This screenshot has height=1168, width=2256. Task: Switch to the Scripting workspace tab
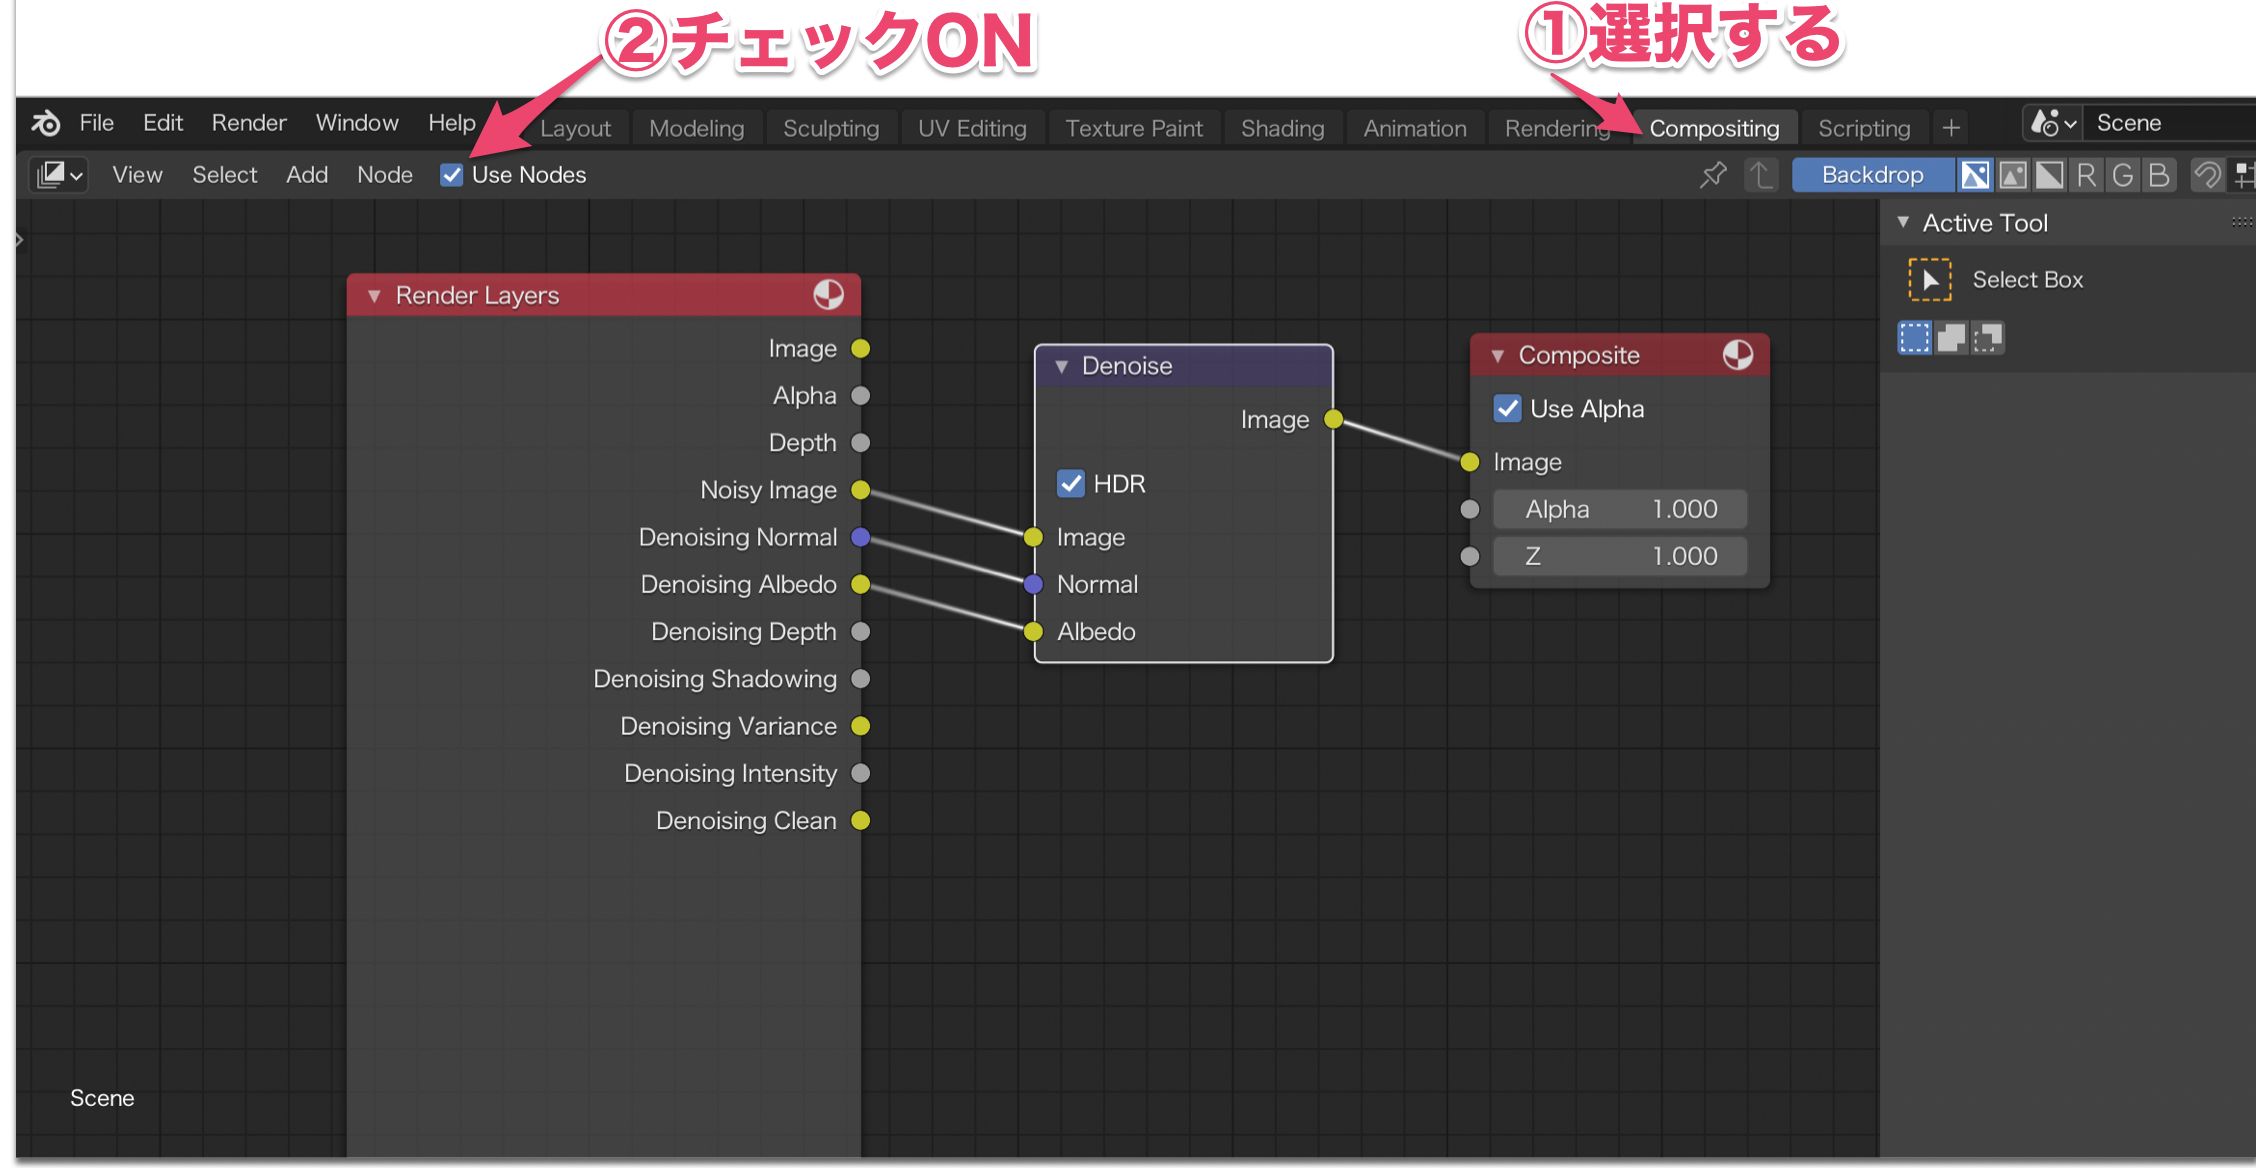[x=1863, y=128]
